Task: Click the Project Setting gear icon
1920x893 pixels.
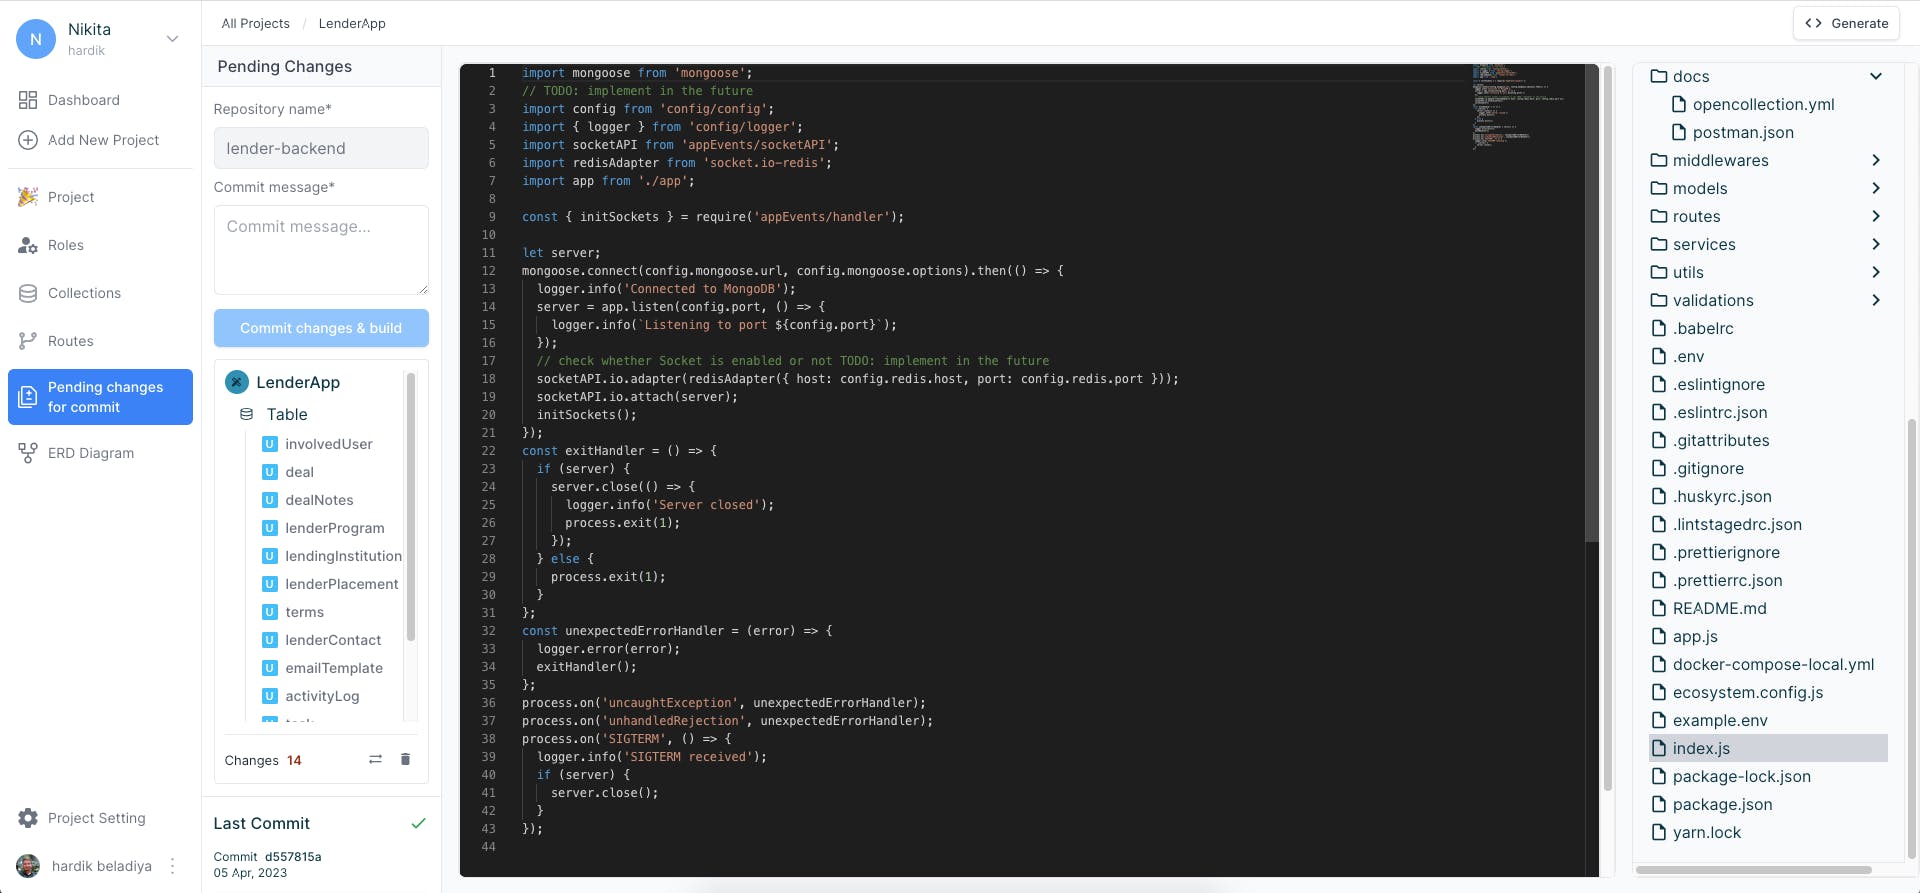Action: (x=28, y=818)
